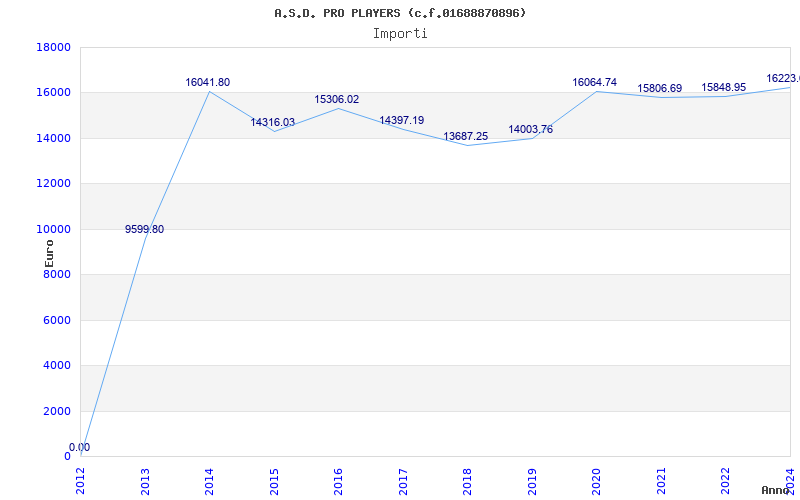
Task: Click the Importi subtitle
Action: [x=400, y=34]
